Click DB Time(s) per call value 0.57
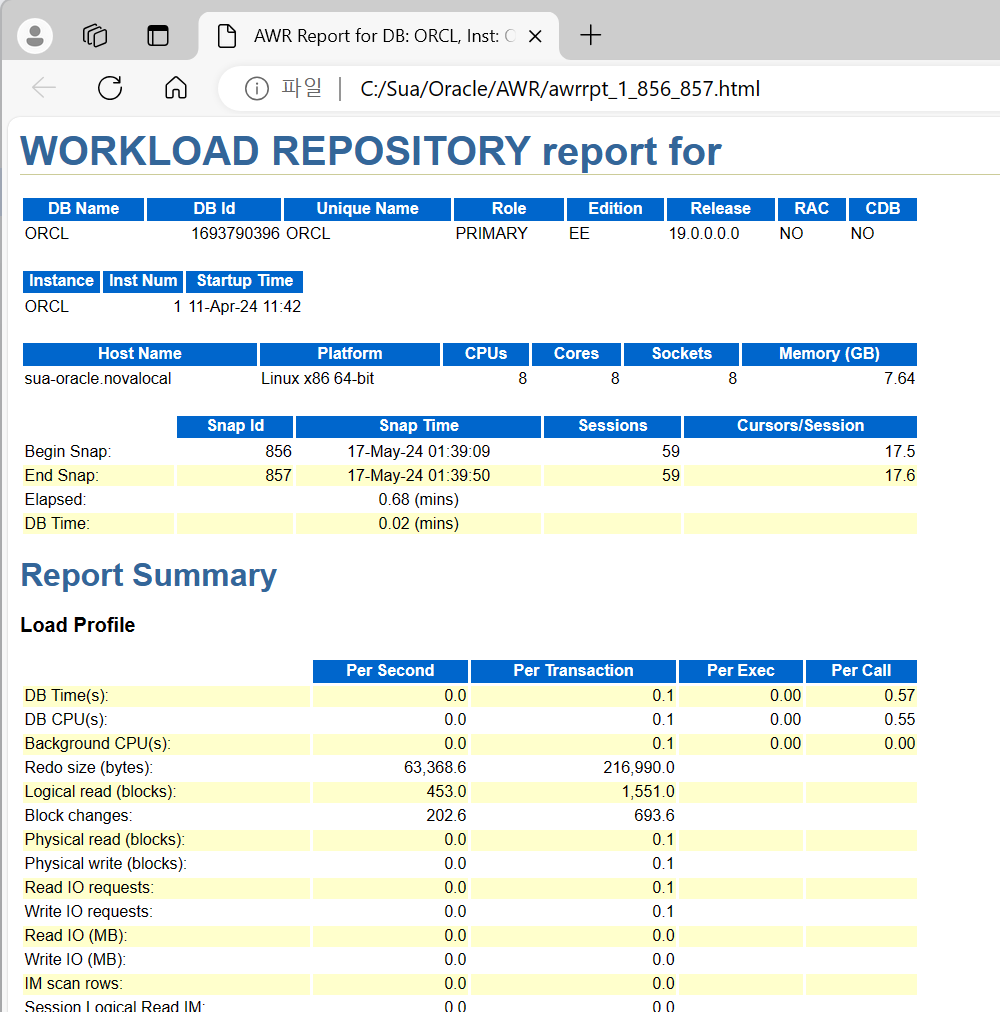Screen dimensions: 1000x1012 (x=899, y=696)
